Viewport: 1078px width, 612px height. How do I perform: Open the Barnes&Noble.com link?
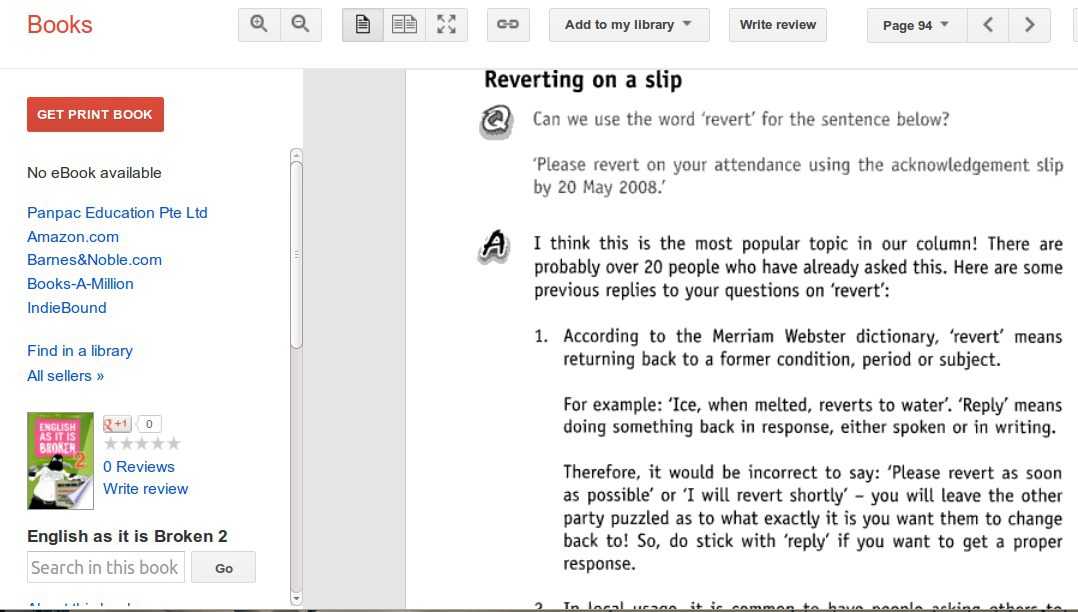point(94,260)
